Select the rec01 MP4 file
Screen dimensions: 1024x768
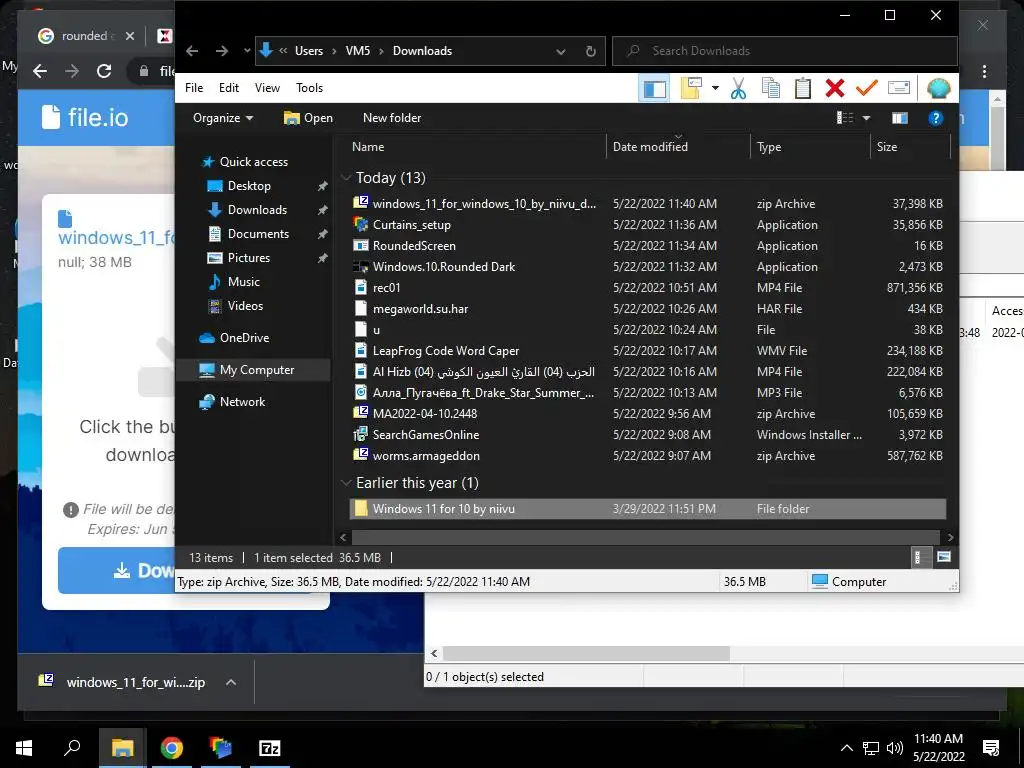point(647,287)
